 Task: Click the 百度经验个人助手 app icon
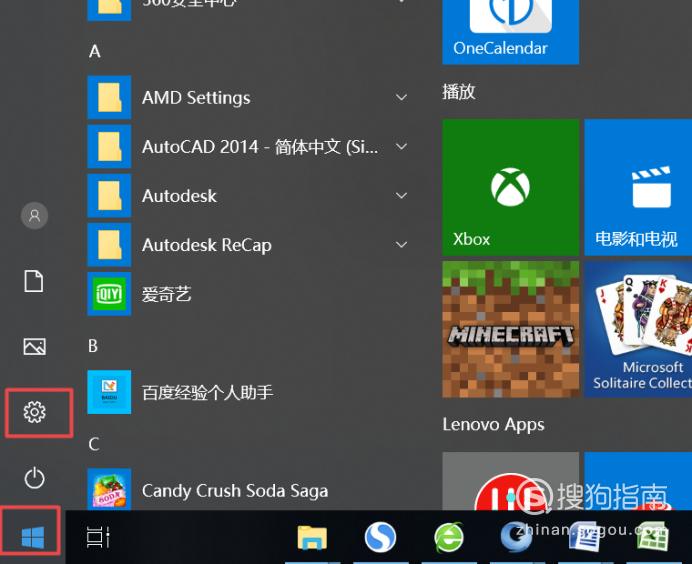pyautogui.click(x=109, y=392)
